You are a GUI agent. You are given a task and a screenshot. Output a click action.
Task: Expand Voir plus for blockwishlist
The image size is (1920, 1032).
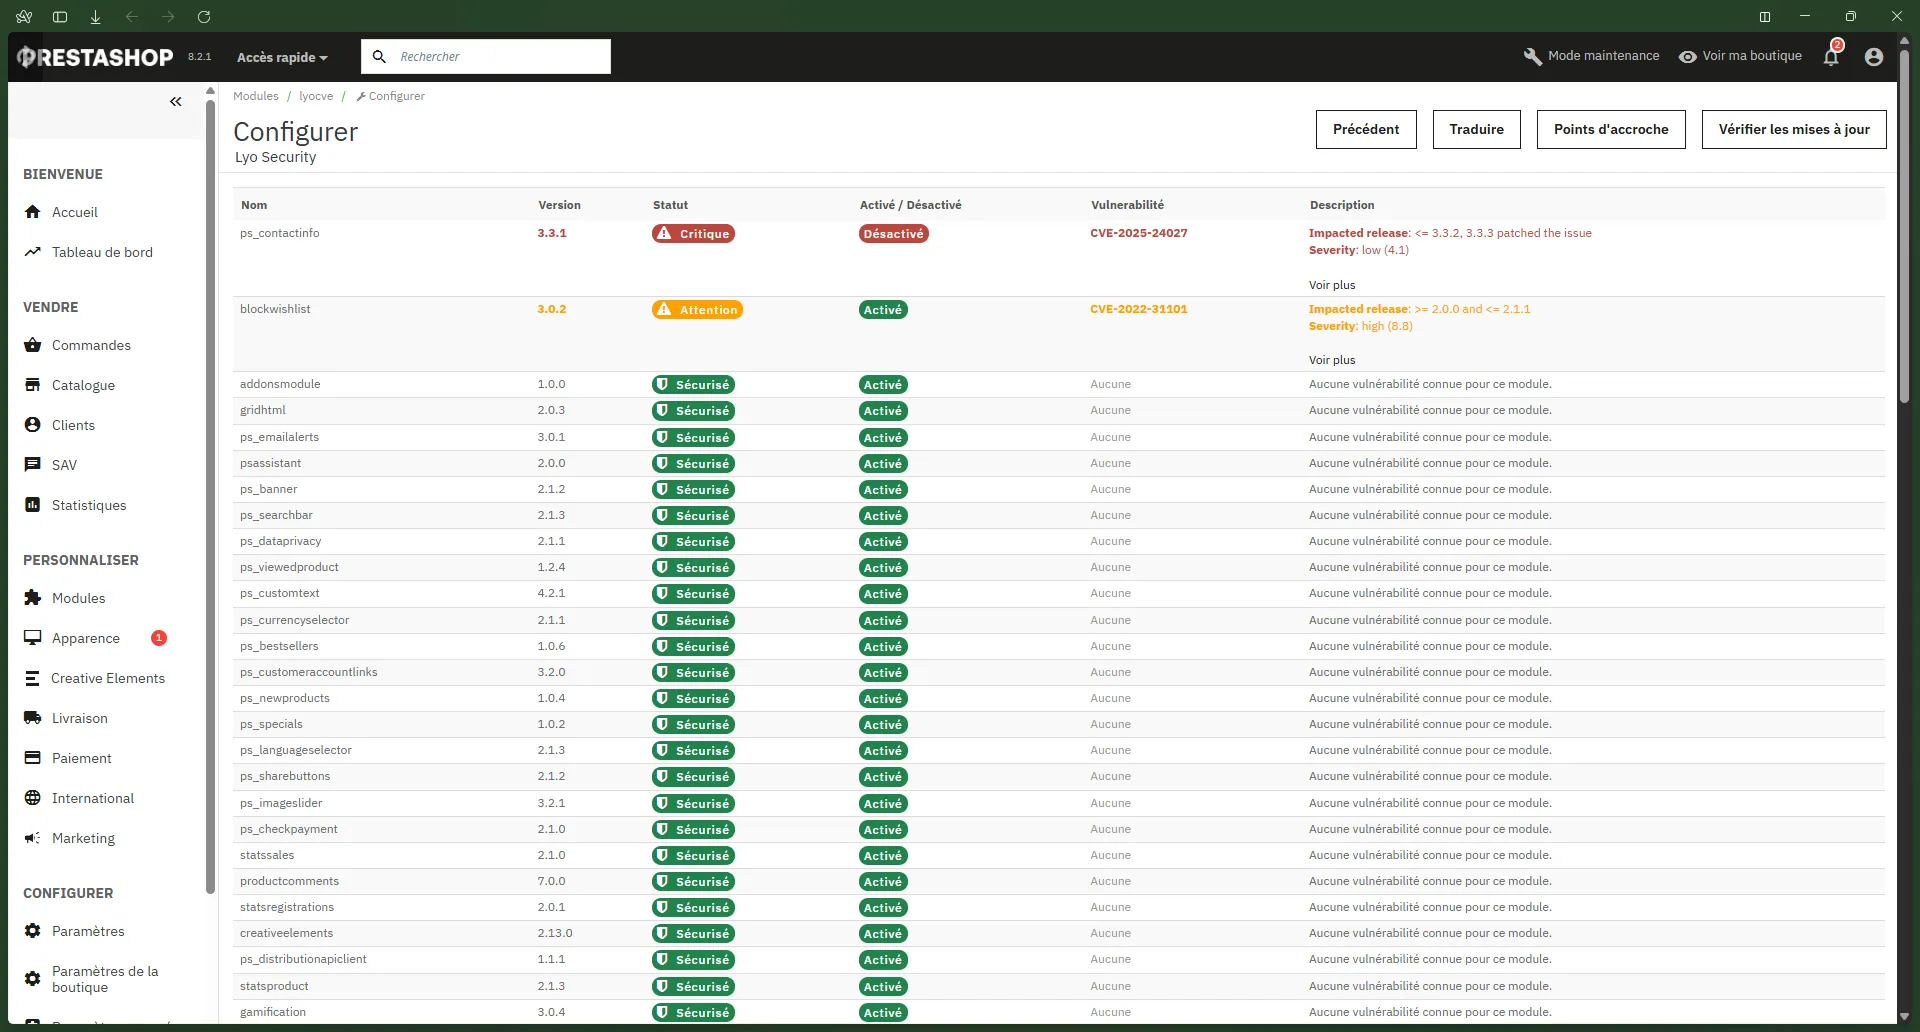1332,360
